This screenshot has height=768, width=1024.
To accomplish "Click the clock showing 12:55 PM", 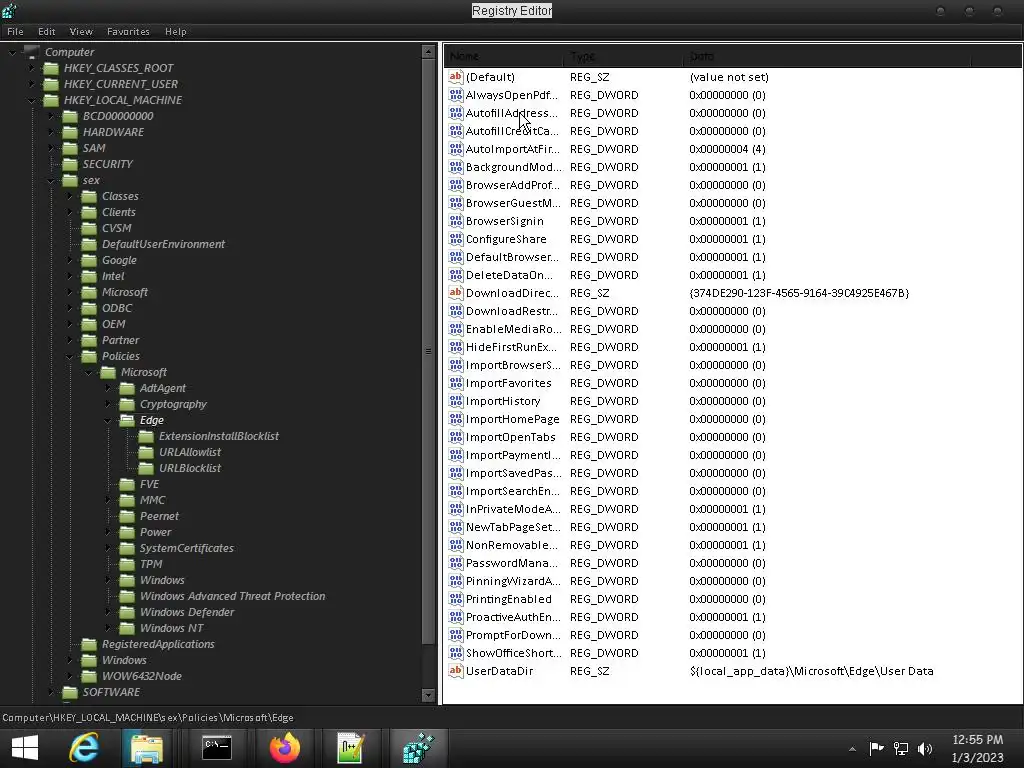I will click(977, 740).
